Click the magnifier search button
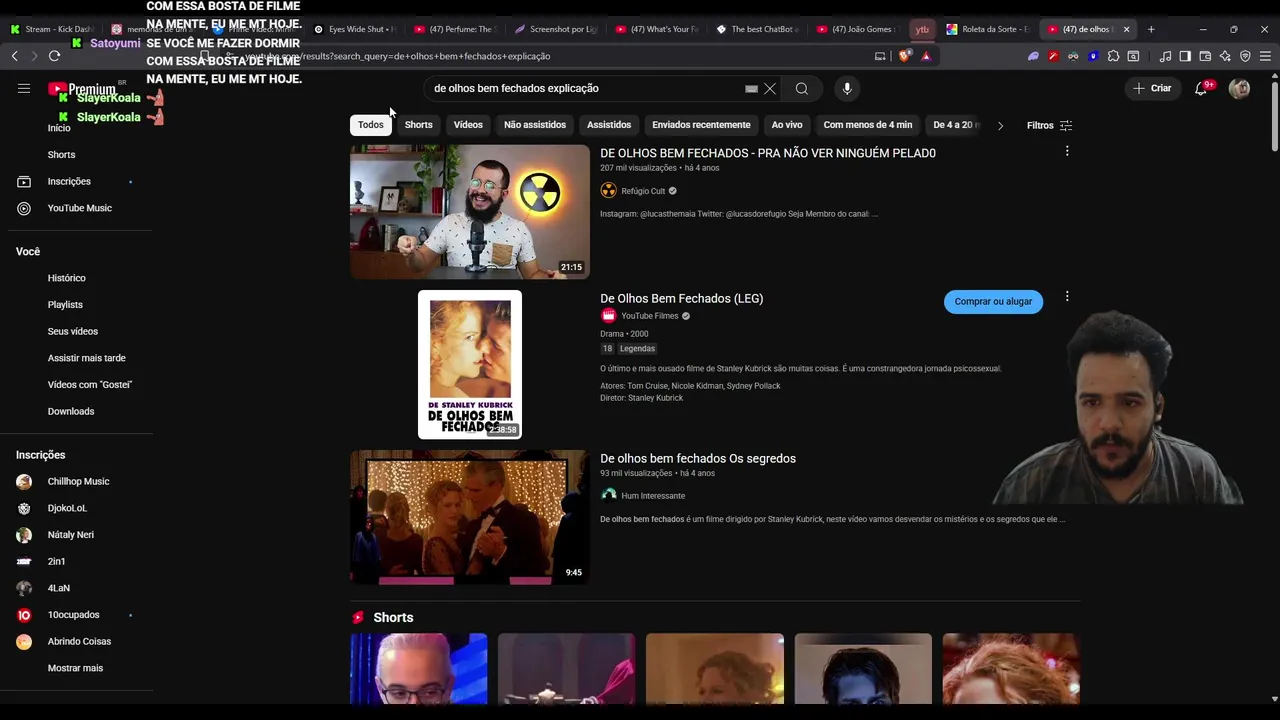 pyautogui.click(x=802, y=89)
